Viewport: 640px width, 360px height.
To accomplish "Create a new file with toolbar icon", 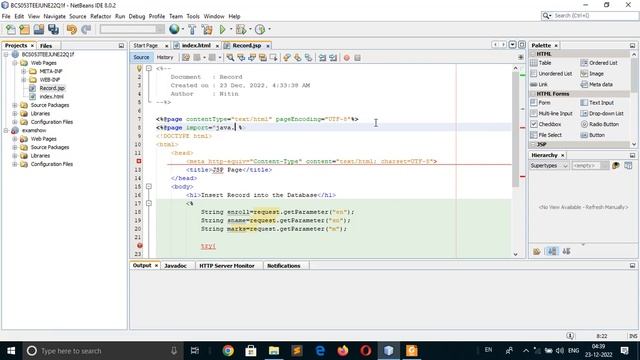I will coord(11,29).
